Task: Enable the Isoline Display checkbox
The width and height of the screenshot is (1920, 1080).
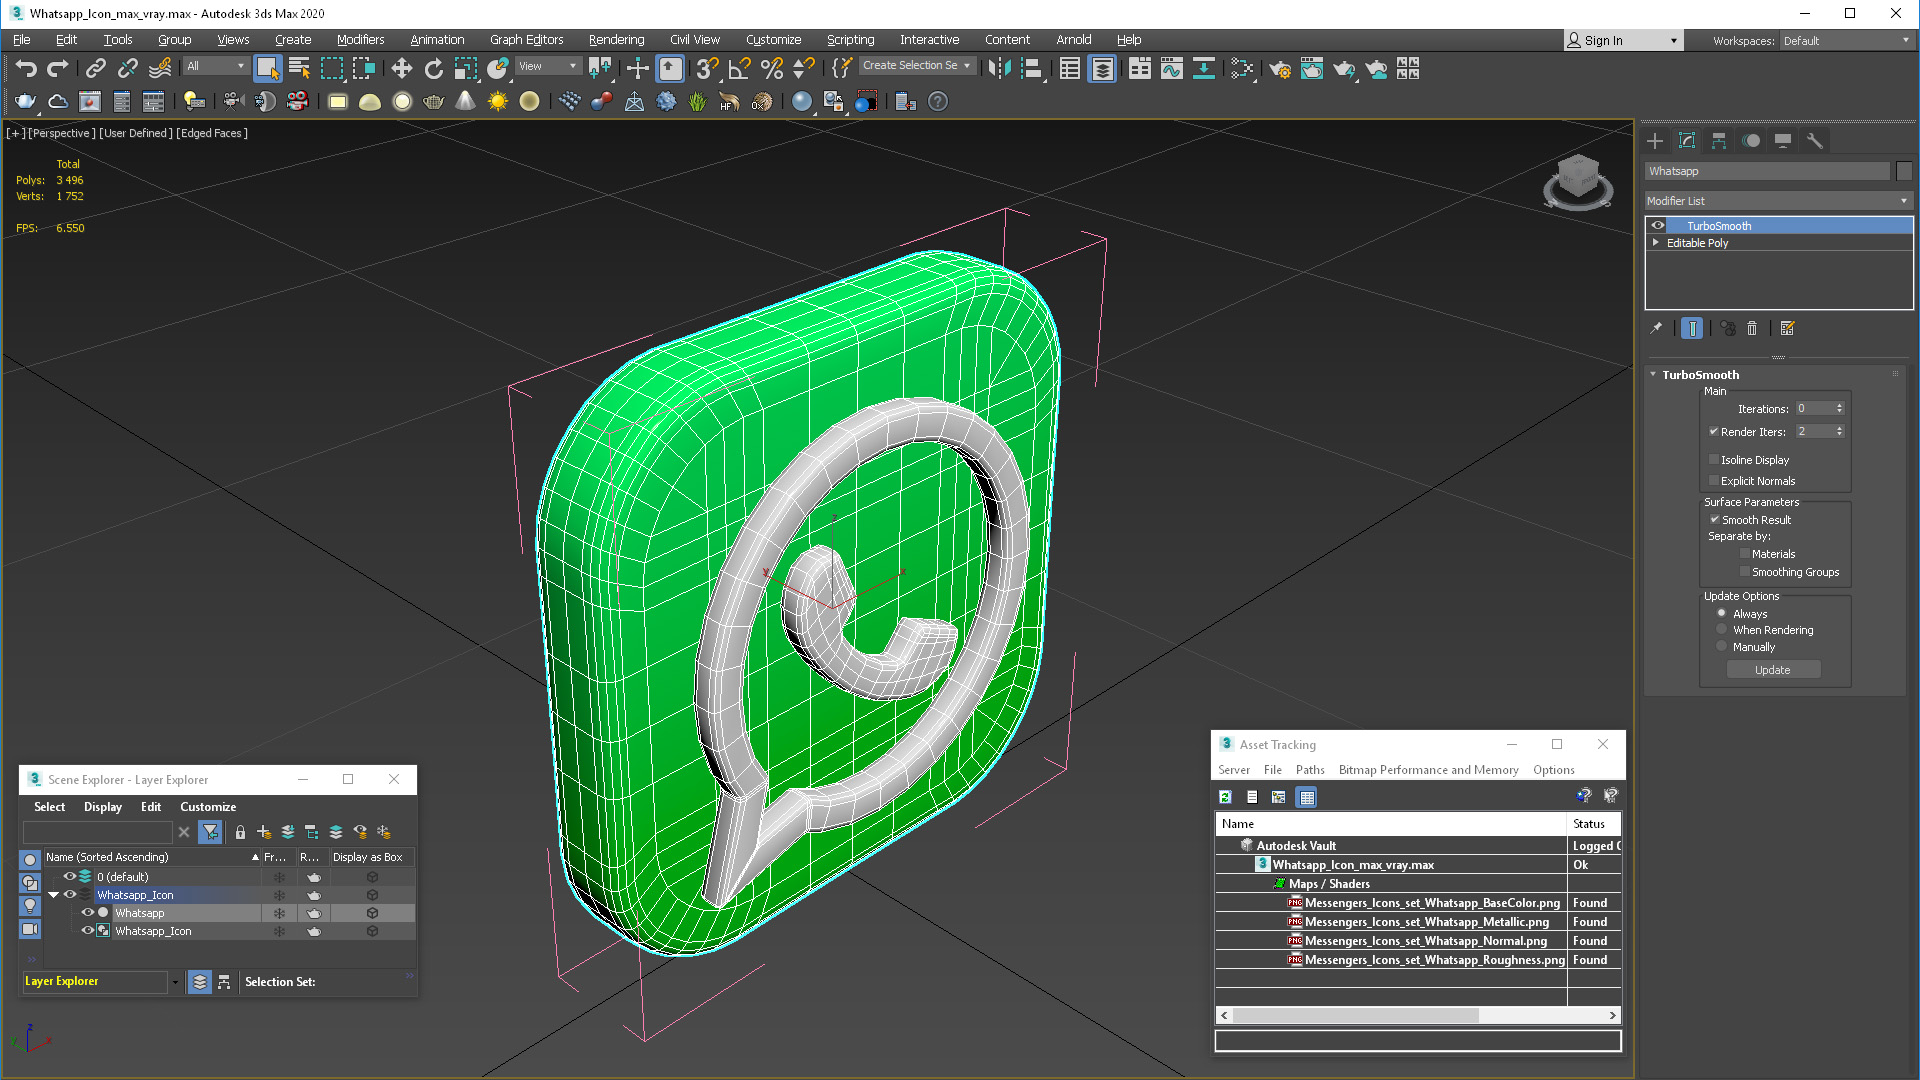Action: point(1714,460)
